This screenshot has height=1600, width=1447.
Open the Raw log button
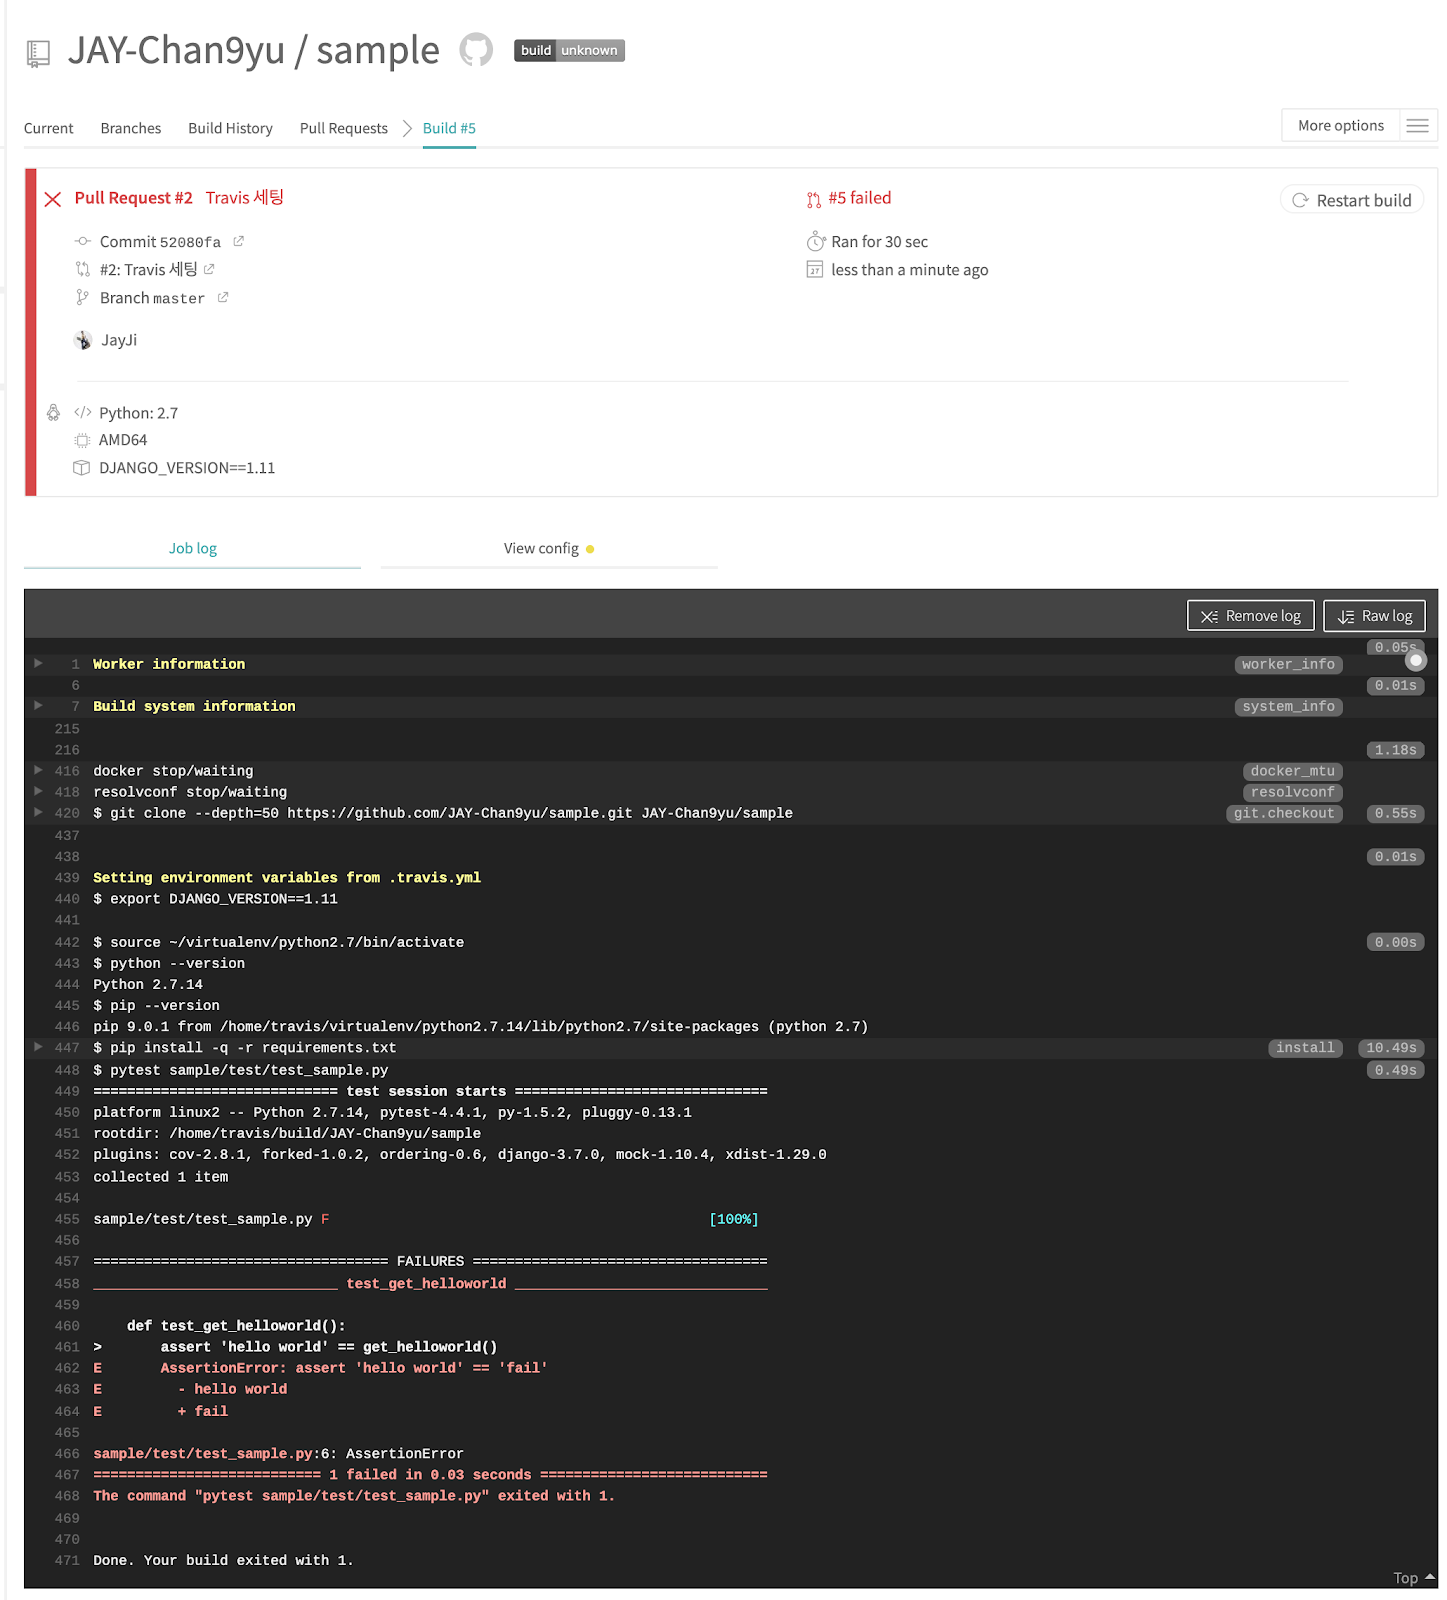[x=1374, y=616]
